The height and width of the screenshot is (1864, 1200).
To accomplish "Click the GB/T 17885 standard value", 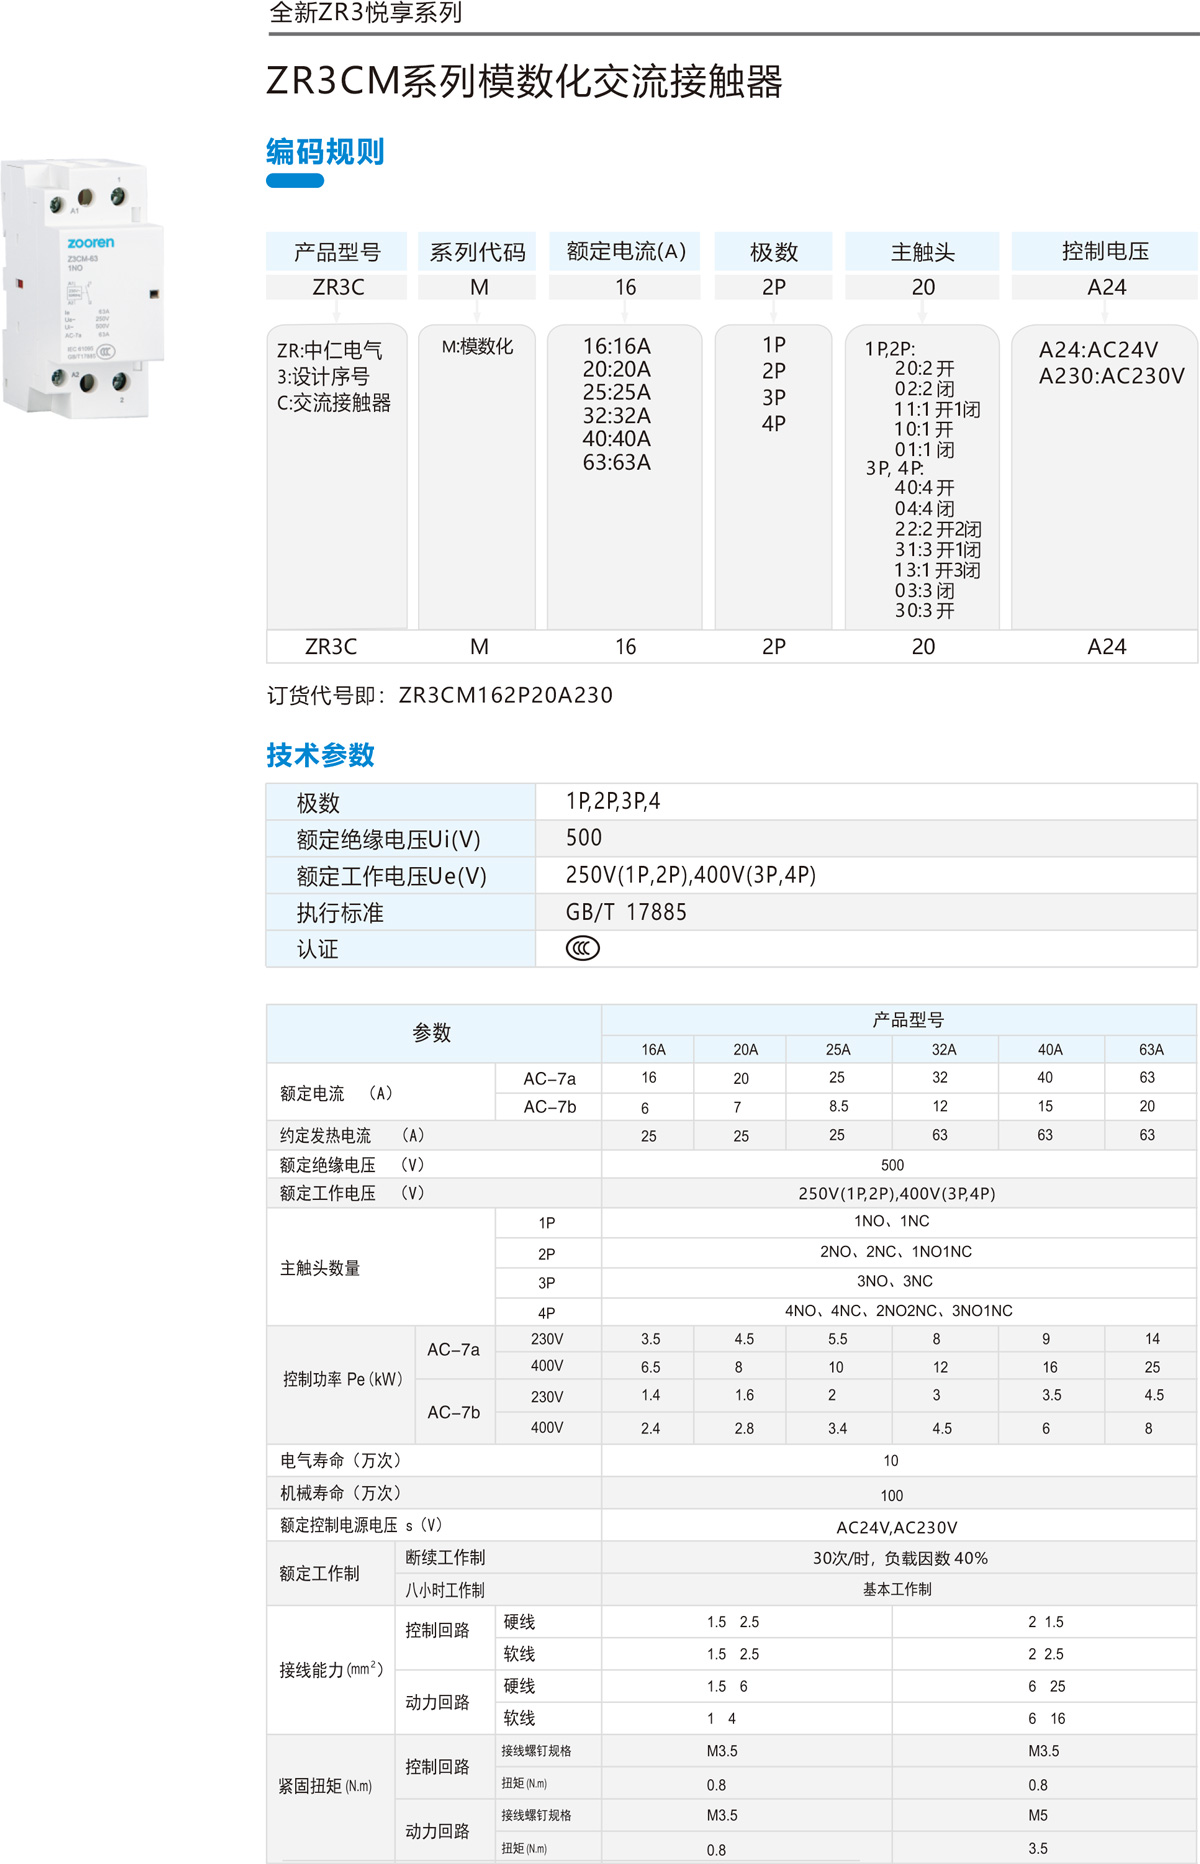I will pos(626,912).
